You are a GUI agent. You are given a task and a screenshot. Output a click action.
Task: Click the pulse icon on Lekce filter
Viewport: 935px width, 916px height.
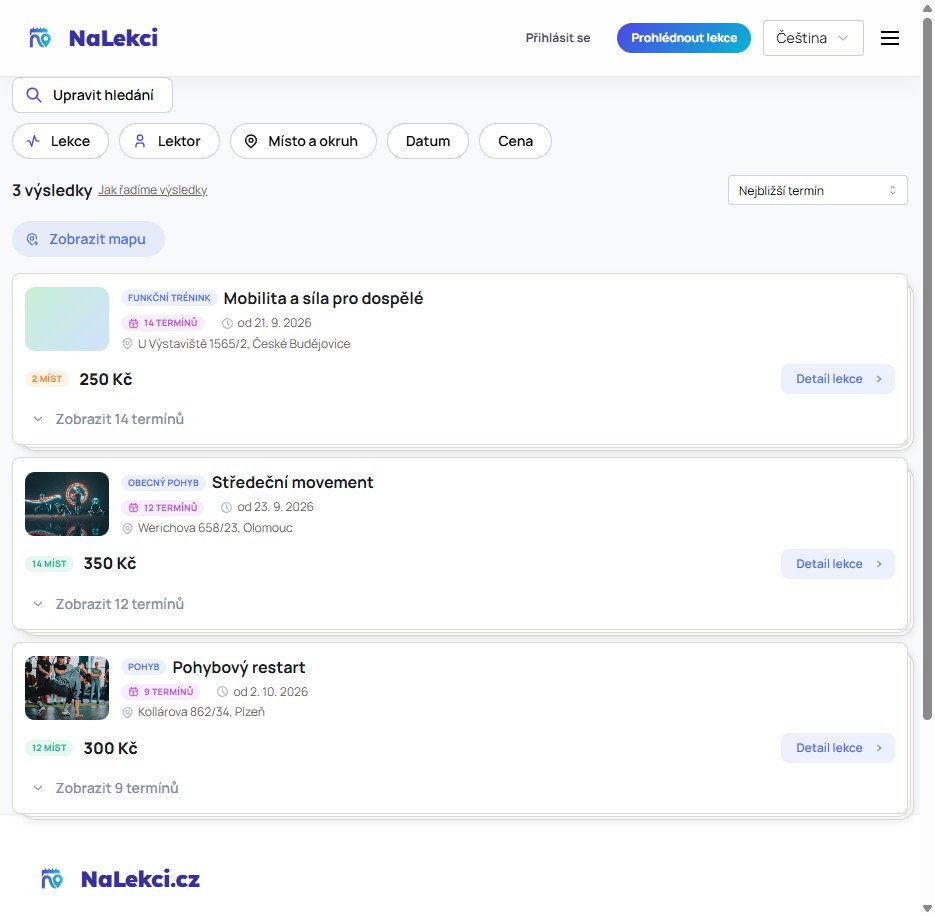(x=33, y=141)
